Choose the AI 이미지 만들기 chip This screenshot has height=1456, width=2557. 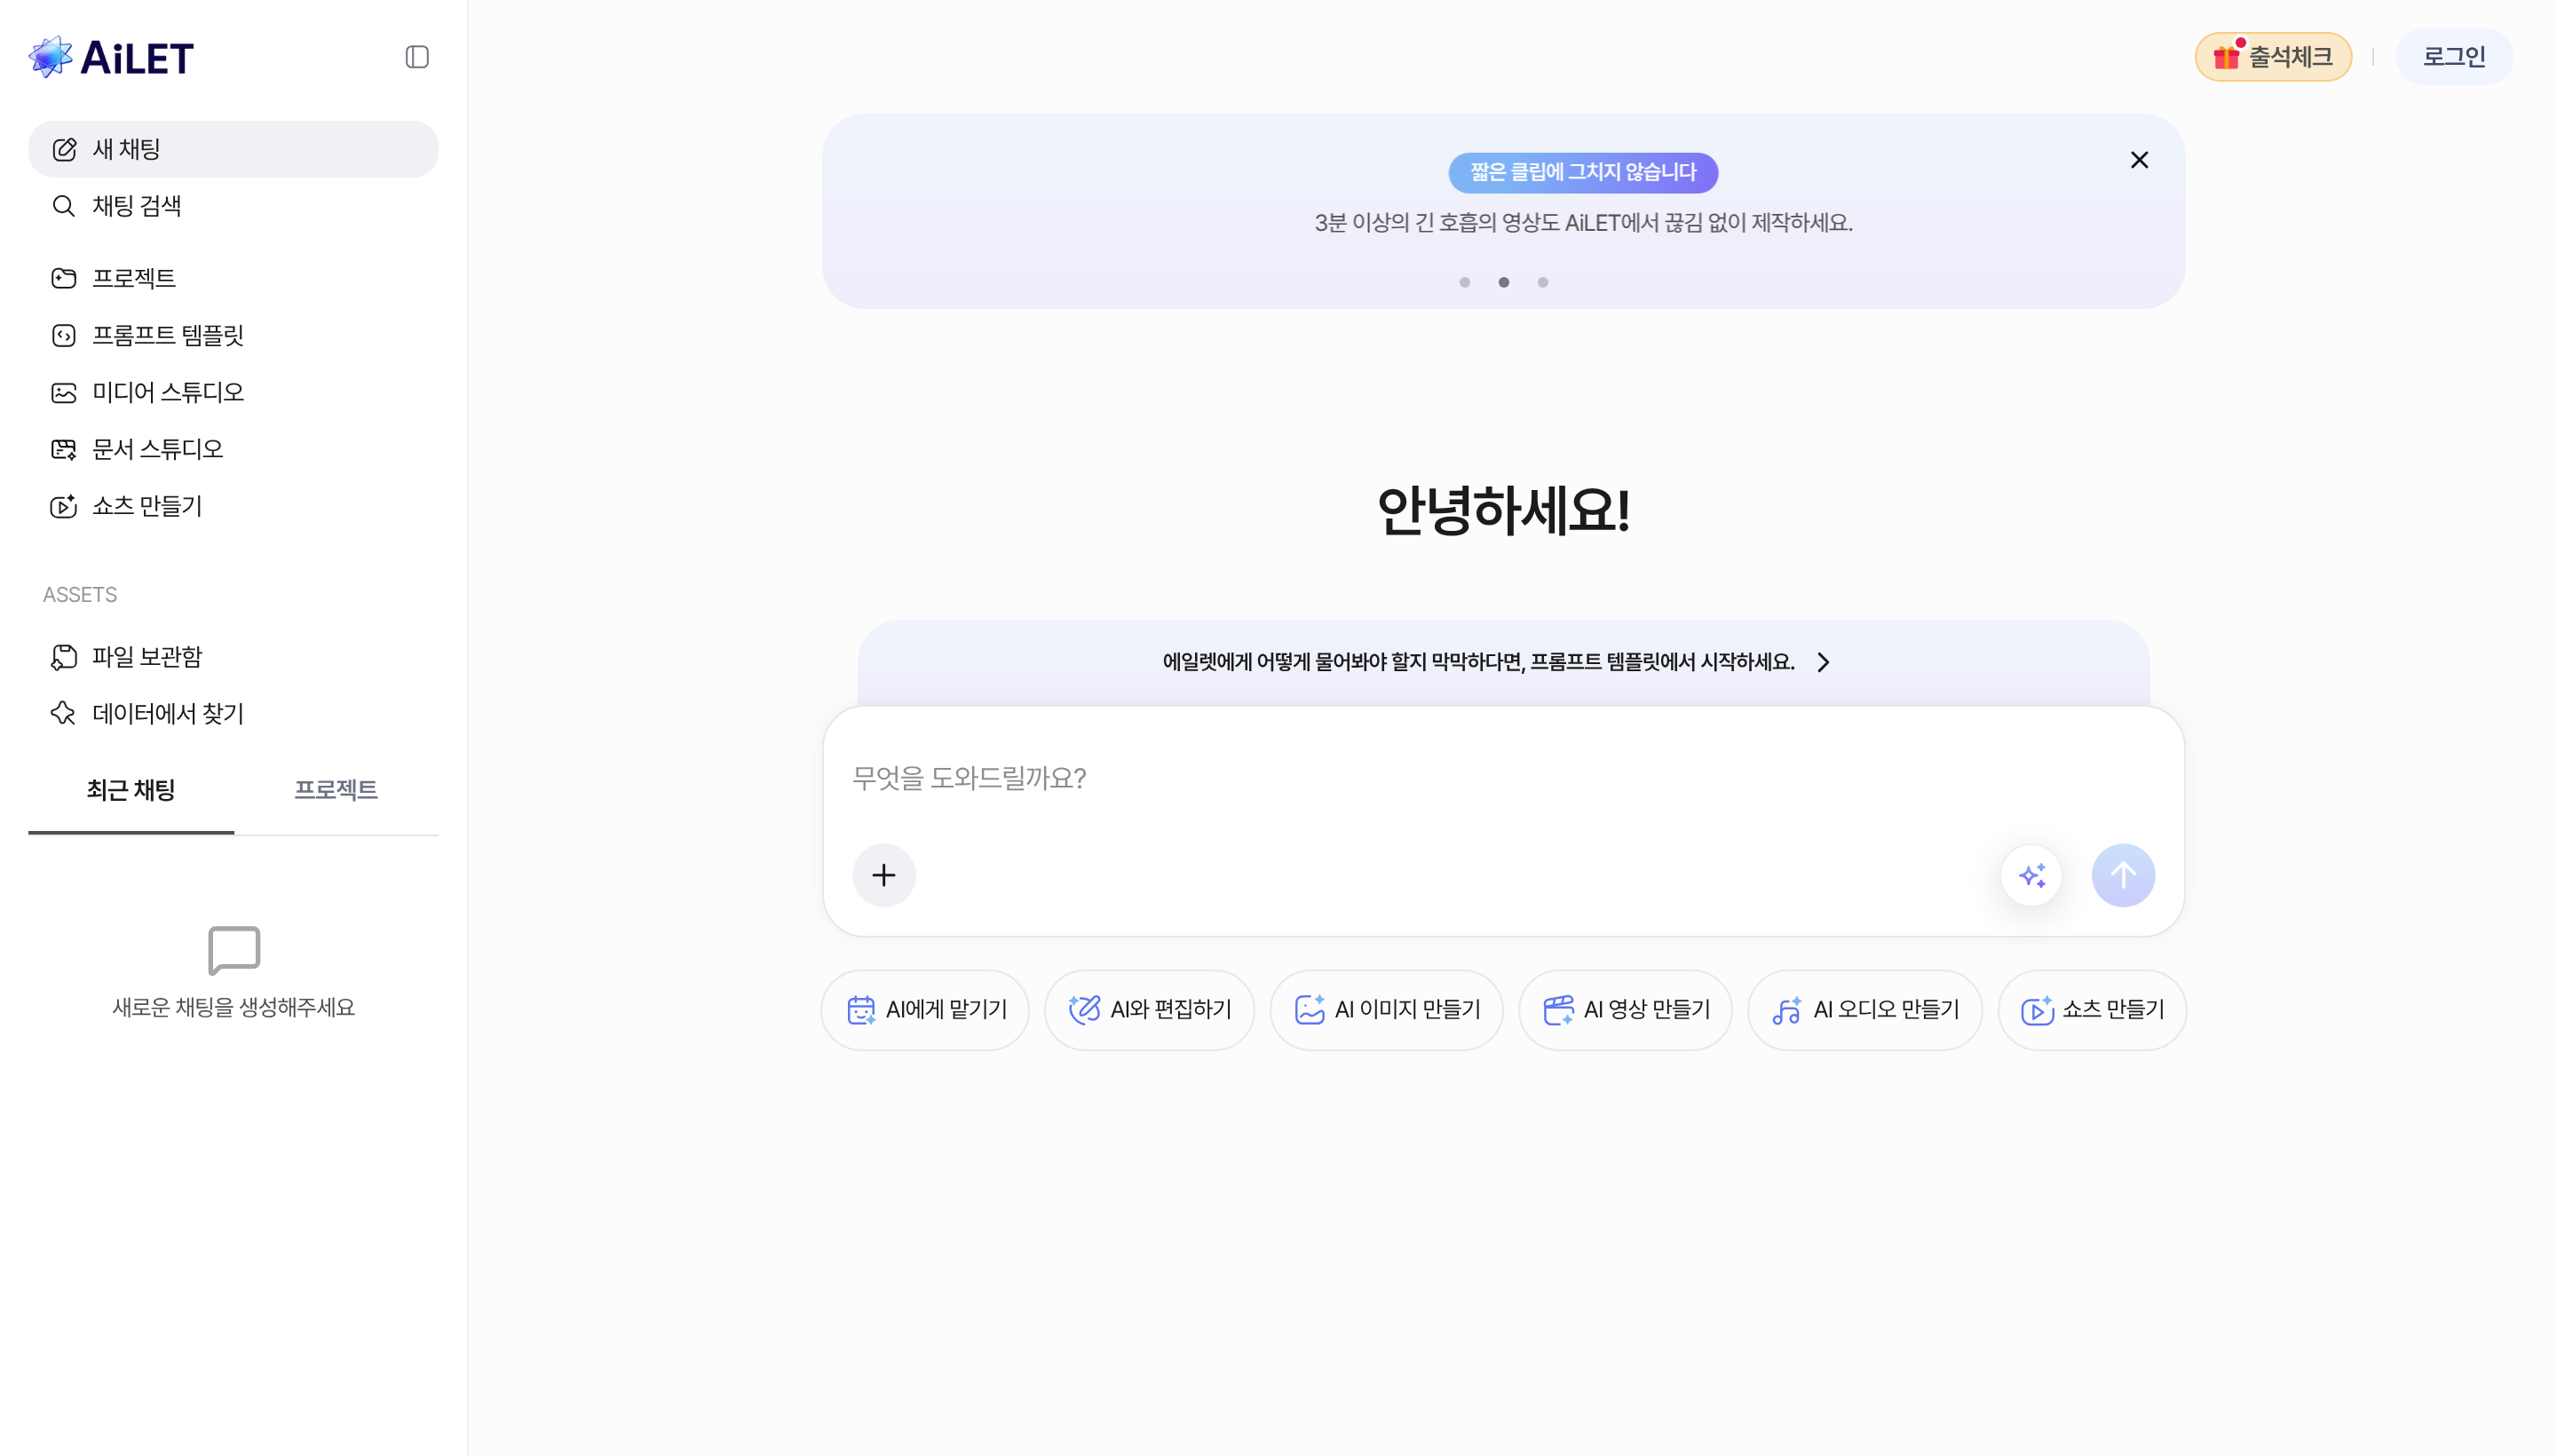point(1386,1010)
